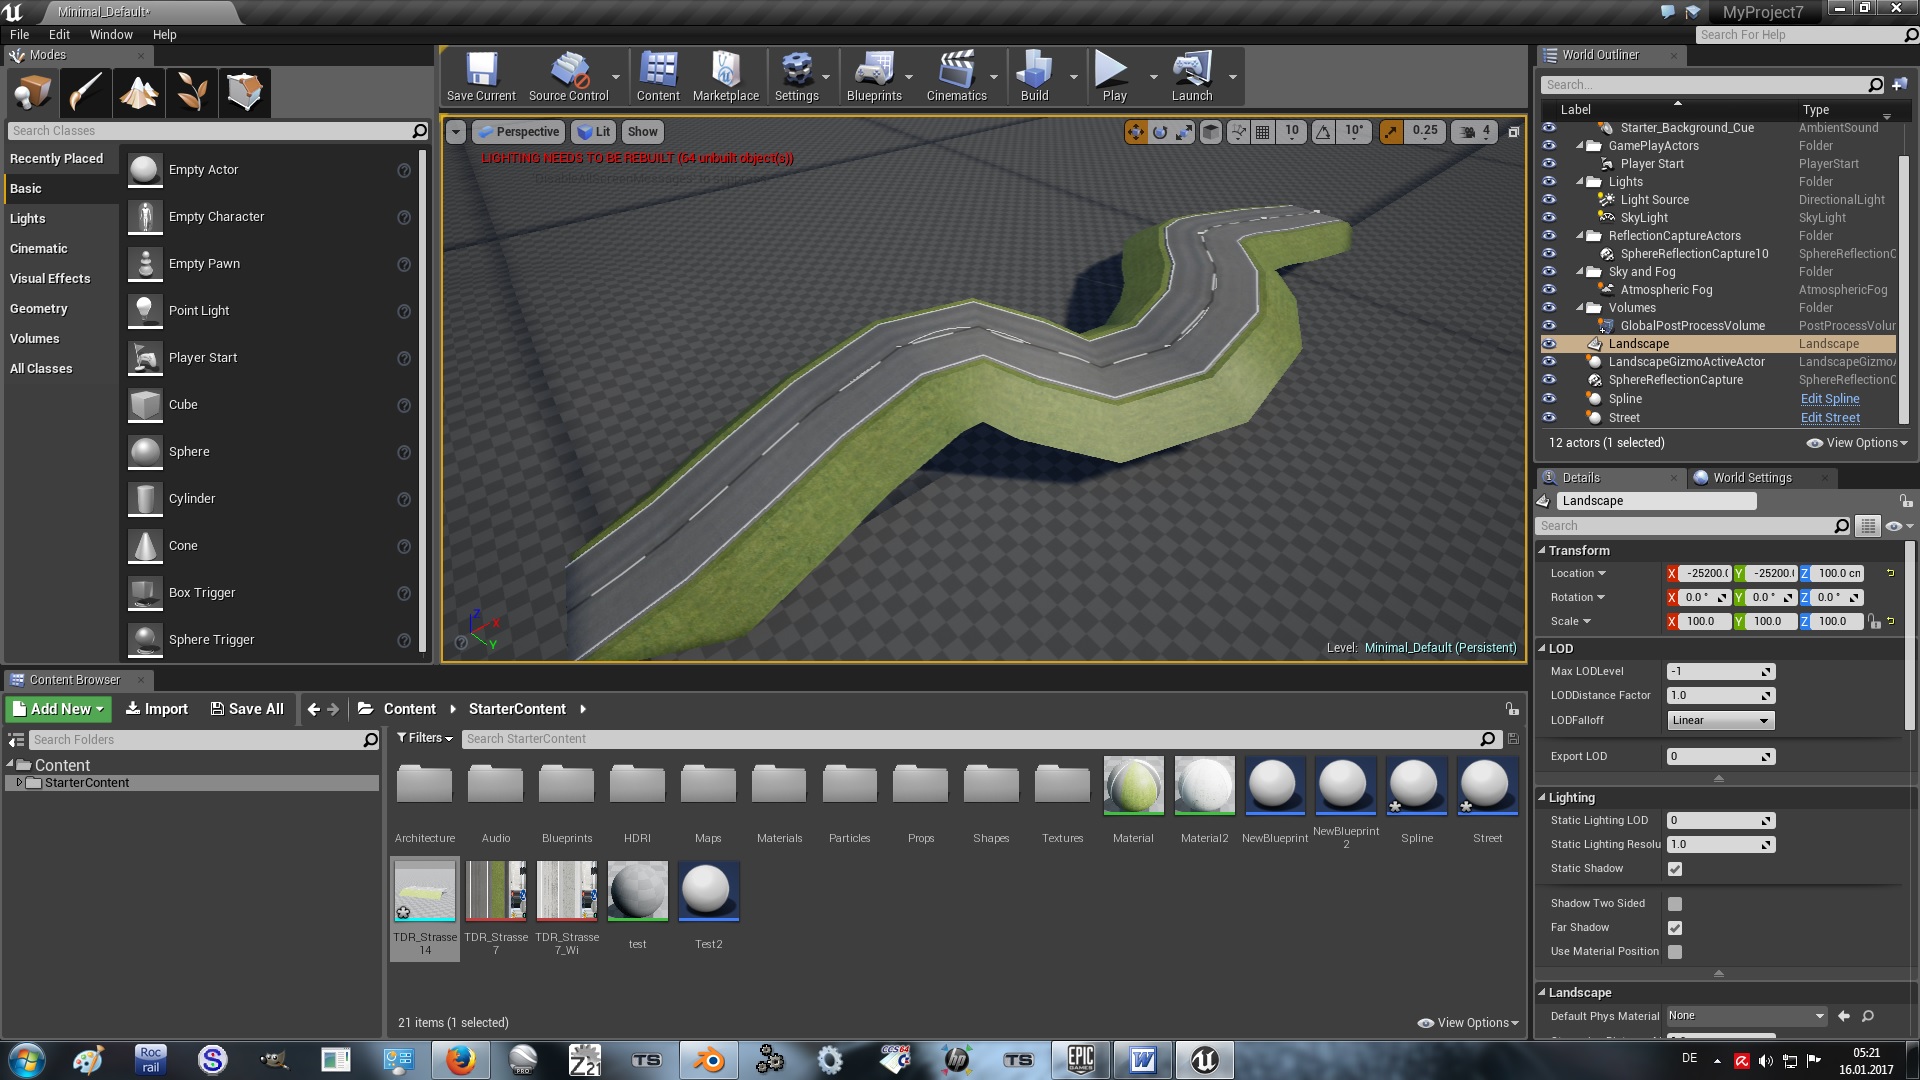1920x1080 pixels.
Task: Select the TDR_Strasse7 asset thumbnail
Action: coord(496,892)
